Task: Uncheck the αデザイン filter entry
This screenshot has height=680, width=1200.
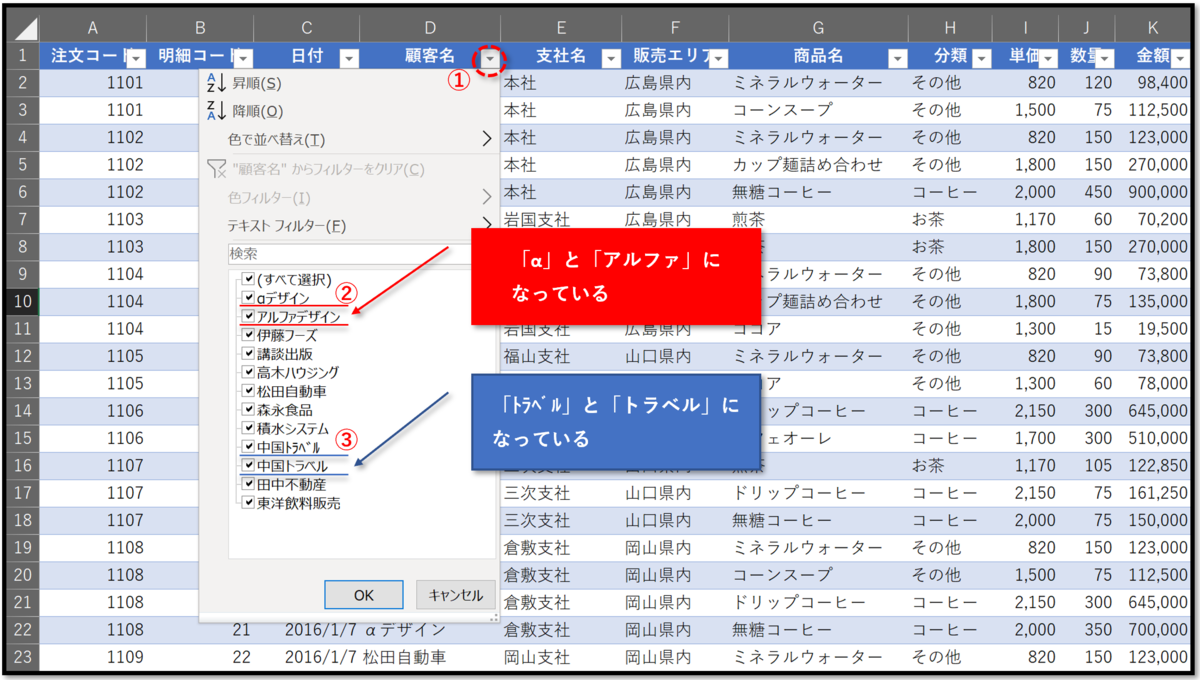Action: [249, 298]
